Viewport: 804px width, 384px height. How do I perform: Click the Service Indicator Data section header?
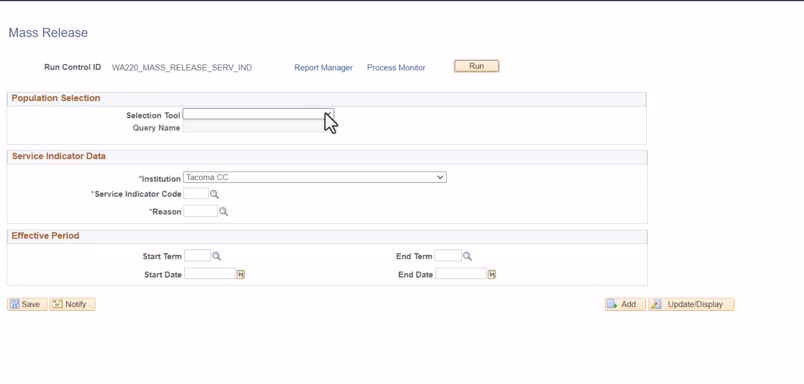[x=59, y=156]
